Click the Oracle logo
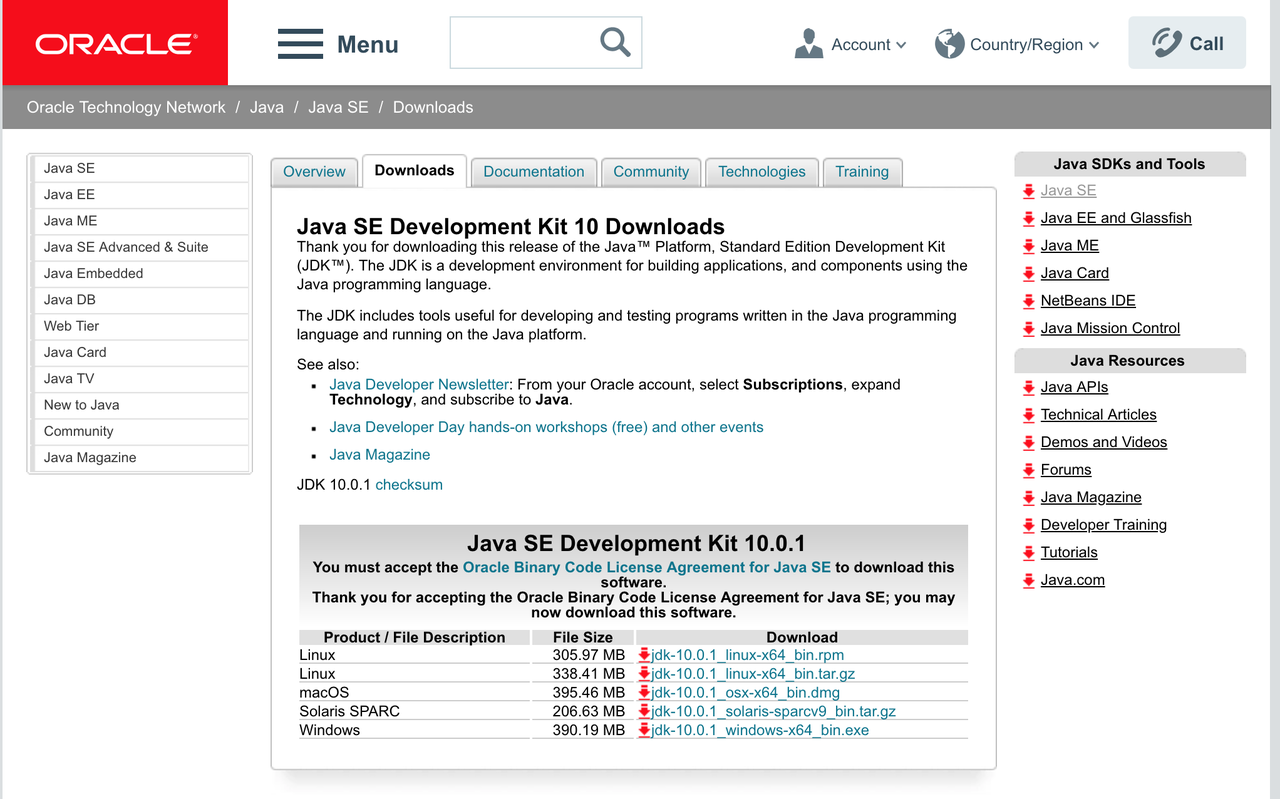 pyautogui.click(x=116, y=44)
